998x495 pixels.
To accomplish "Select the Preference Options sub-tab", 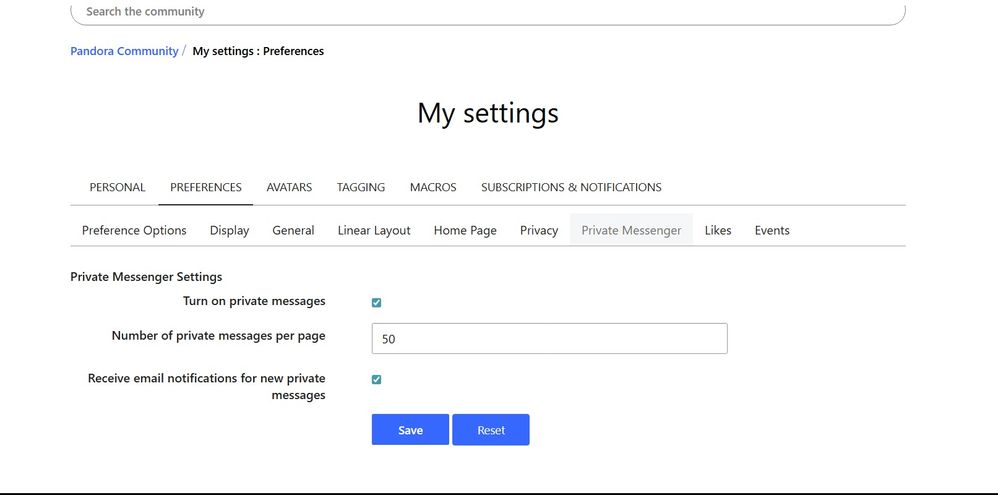I will (x=134, y=230).
